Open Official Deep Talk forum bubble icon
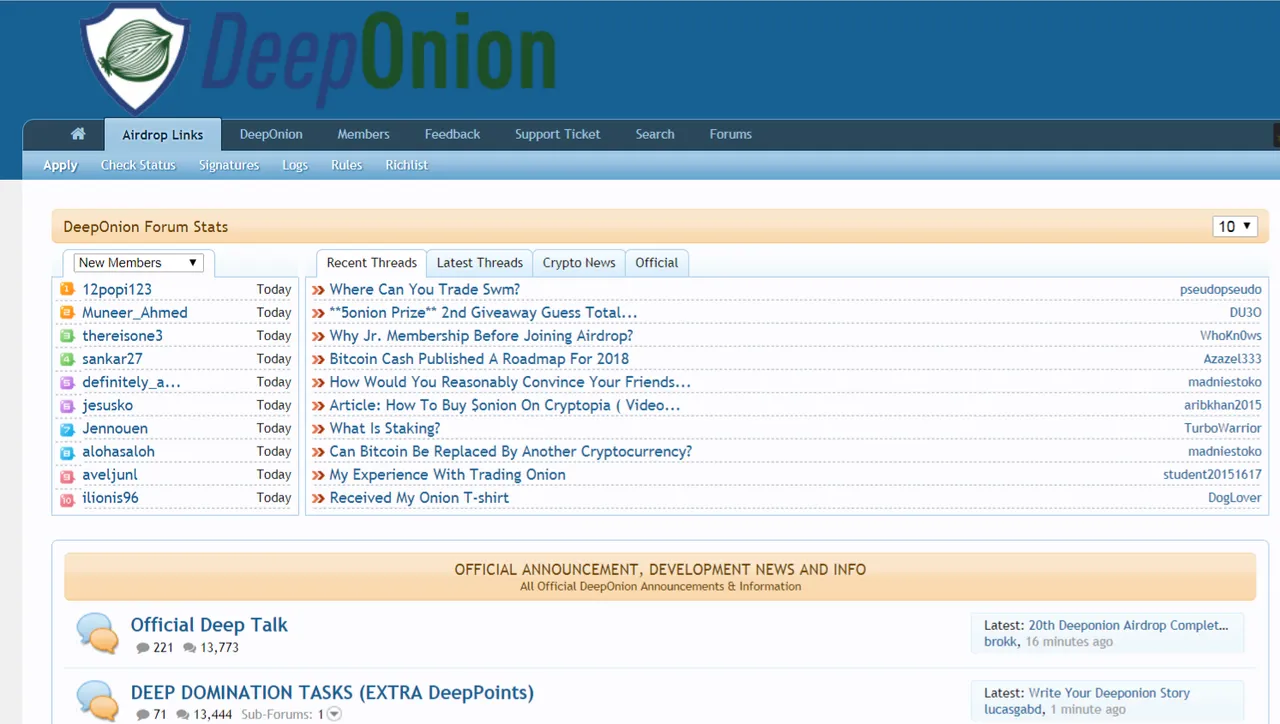Viewport: 1280px width, 724px height. [x=98, y=634]
